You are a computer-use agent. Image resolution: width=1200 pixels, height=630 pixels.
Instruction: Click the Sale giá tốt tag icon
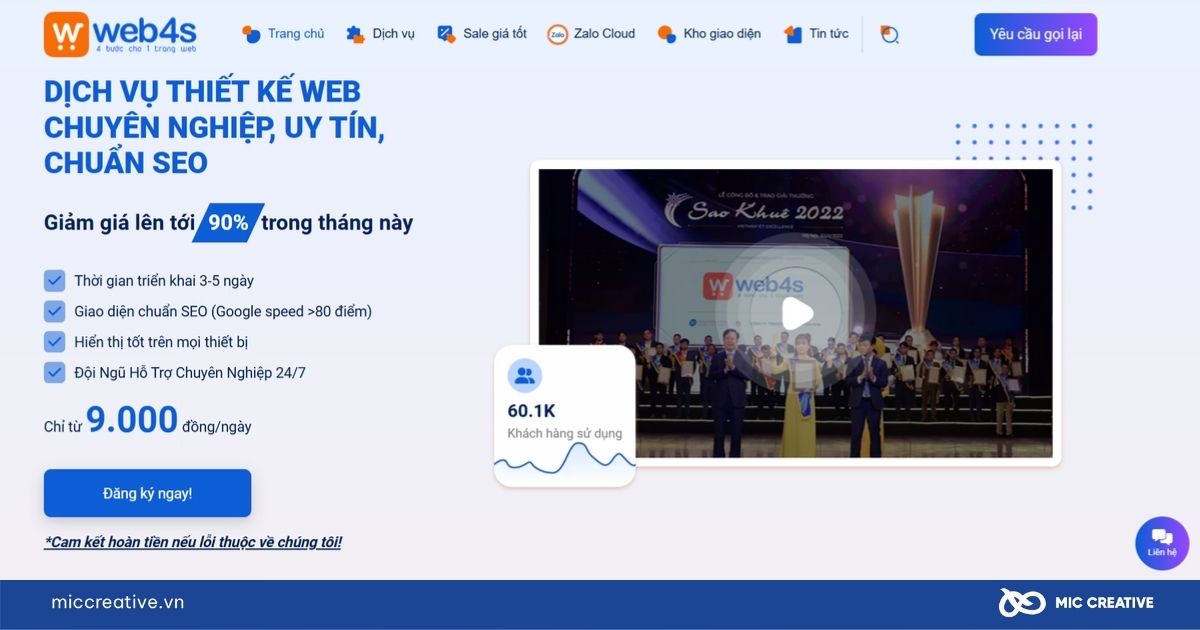tap(446, 34)
